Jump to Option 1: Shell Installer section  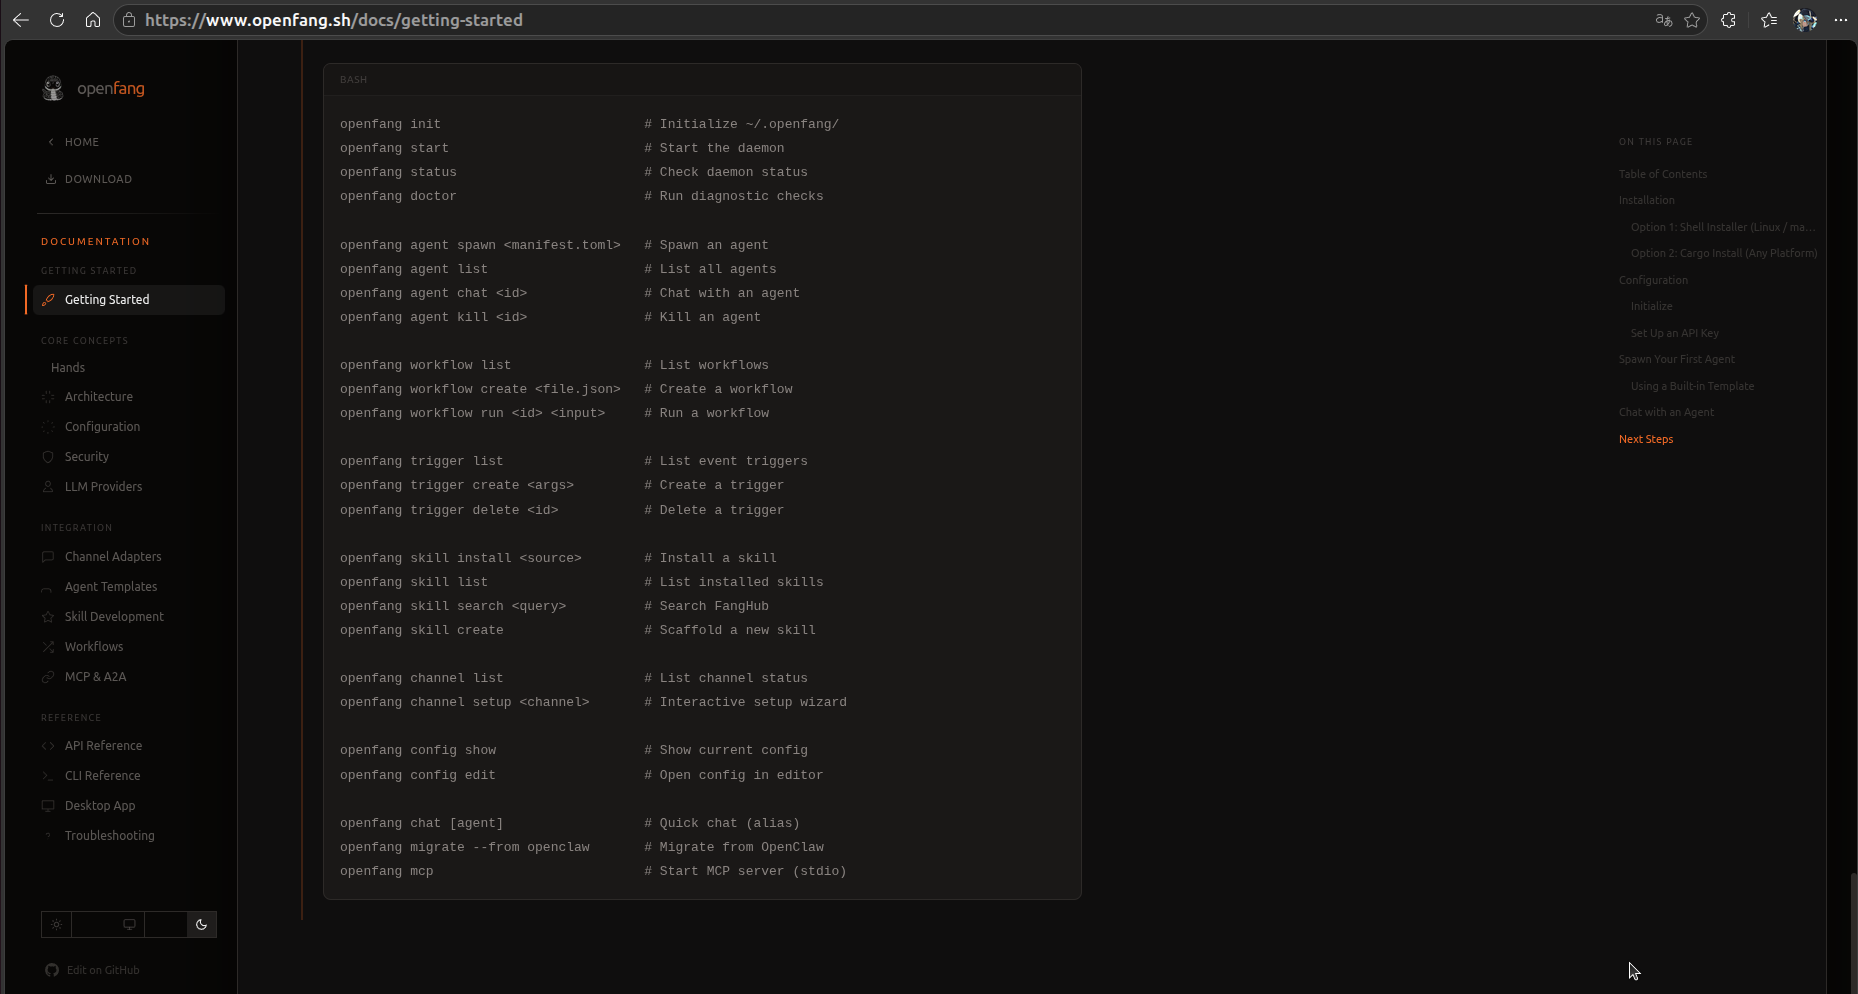pyautogui.click(x=1723, y=227)
